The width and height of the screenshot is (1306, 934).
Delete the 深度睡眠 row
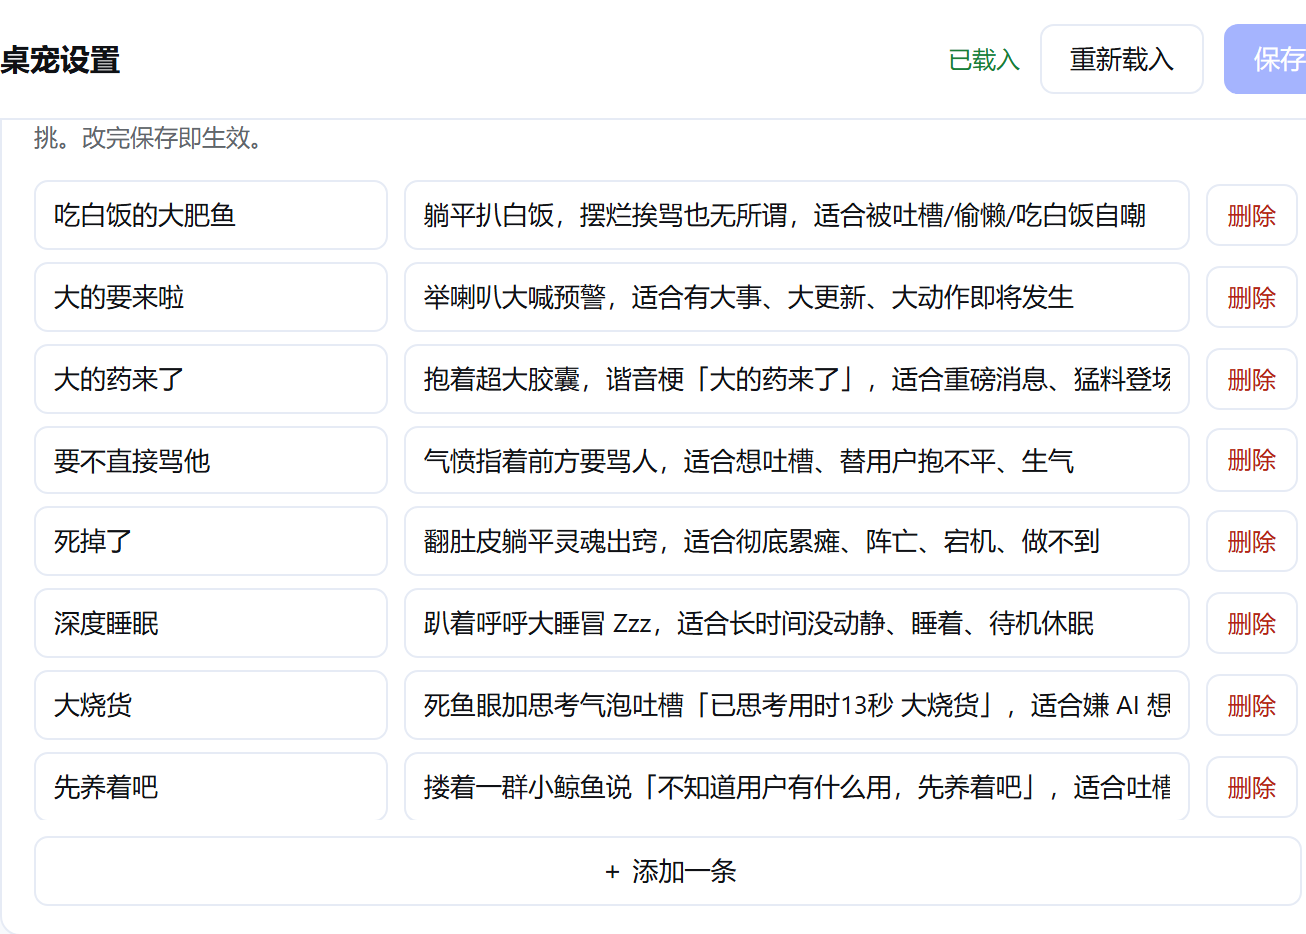(1251, 623)
